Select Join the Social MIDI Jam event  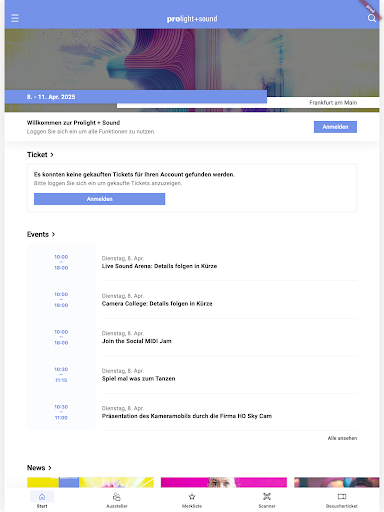(192, 337)
